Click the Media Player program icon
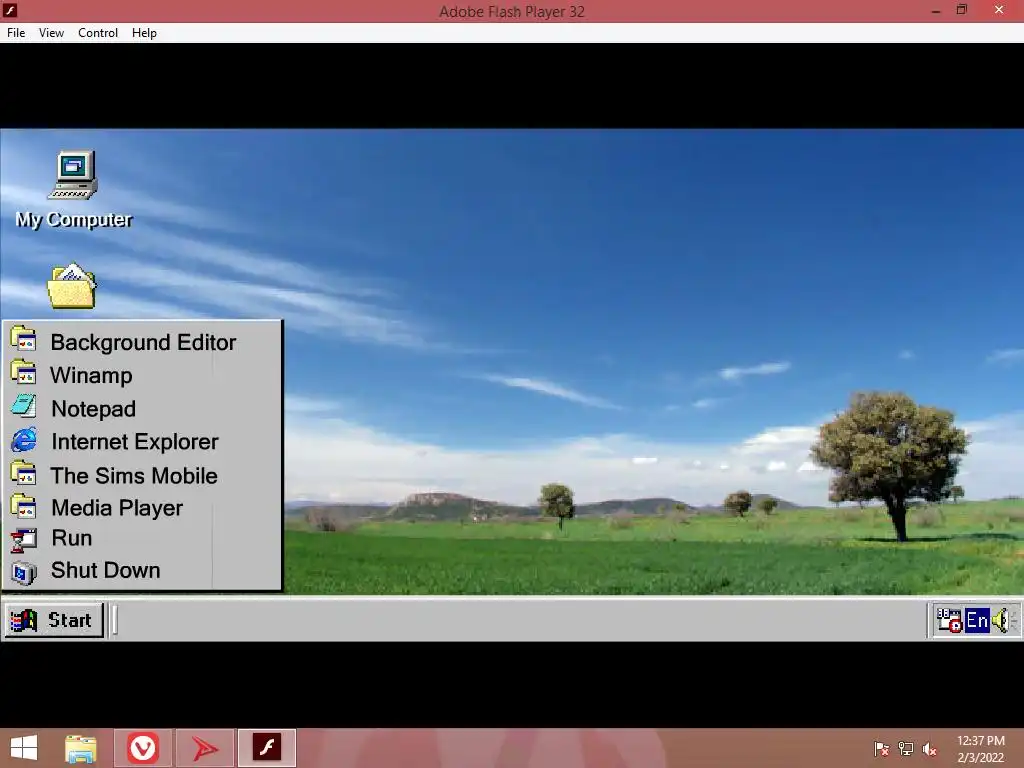The height and width of the screenshot is (768, 1024). tap(24, 507)
